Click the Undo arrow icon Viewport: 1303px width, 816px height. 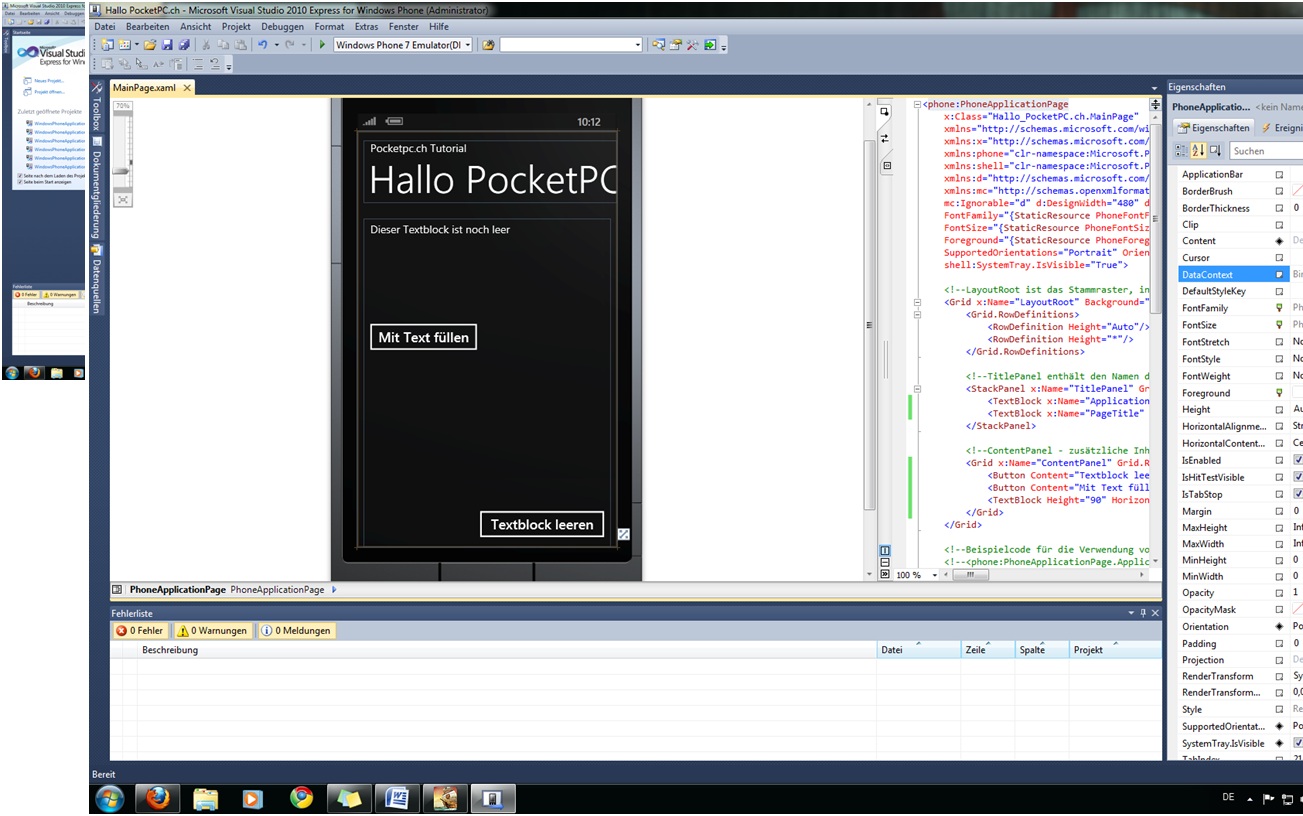(263, 44)
